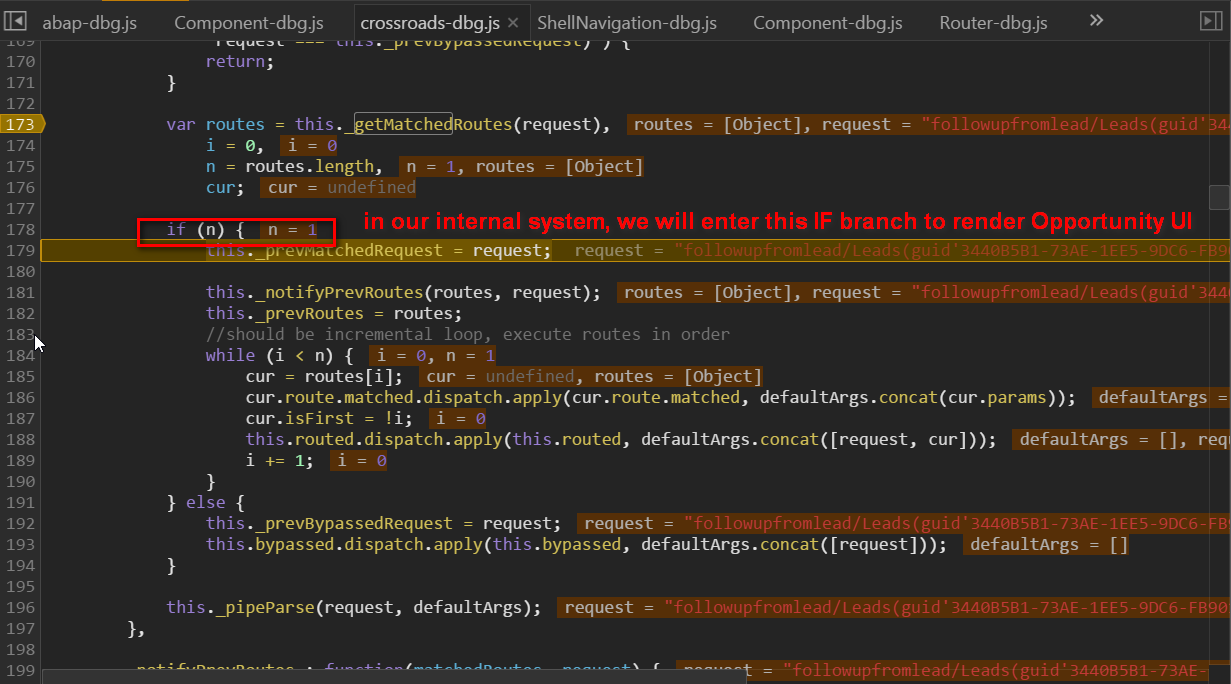Click the incremental loop comment on line 183

[468, 335]
